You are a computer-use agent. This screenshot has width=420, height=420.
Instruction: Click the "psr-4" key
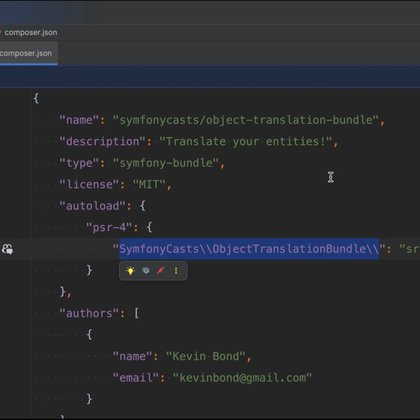tap(109, 227)
